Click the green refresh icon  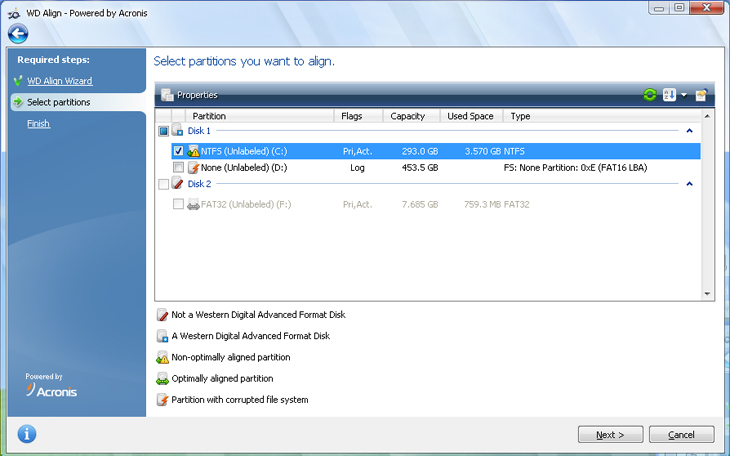click(650, 95)
